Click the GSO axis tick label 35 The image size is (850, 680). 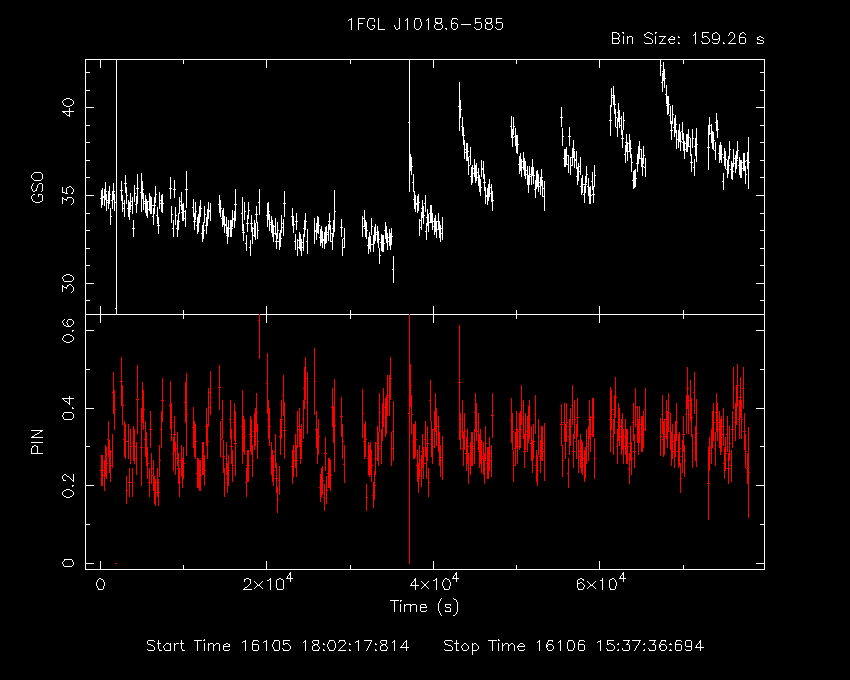click(69, 195)
